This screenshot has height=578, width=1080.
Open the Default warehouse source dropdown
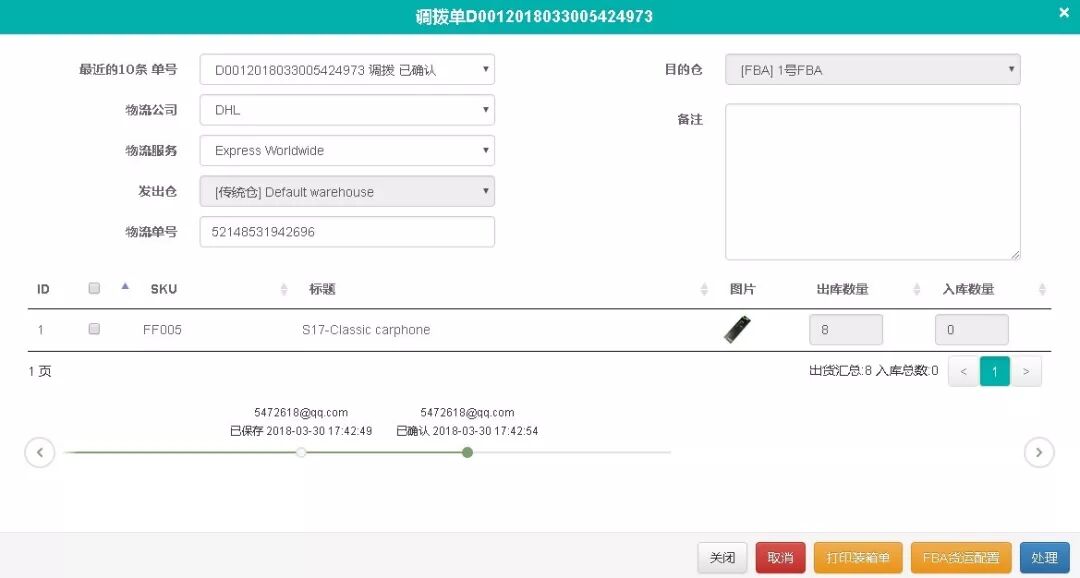347,192
